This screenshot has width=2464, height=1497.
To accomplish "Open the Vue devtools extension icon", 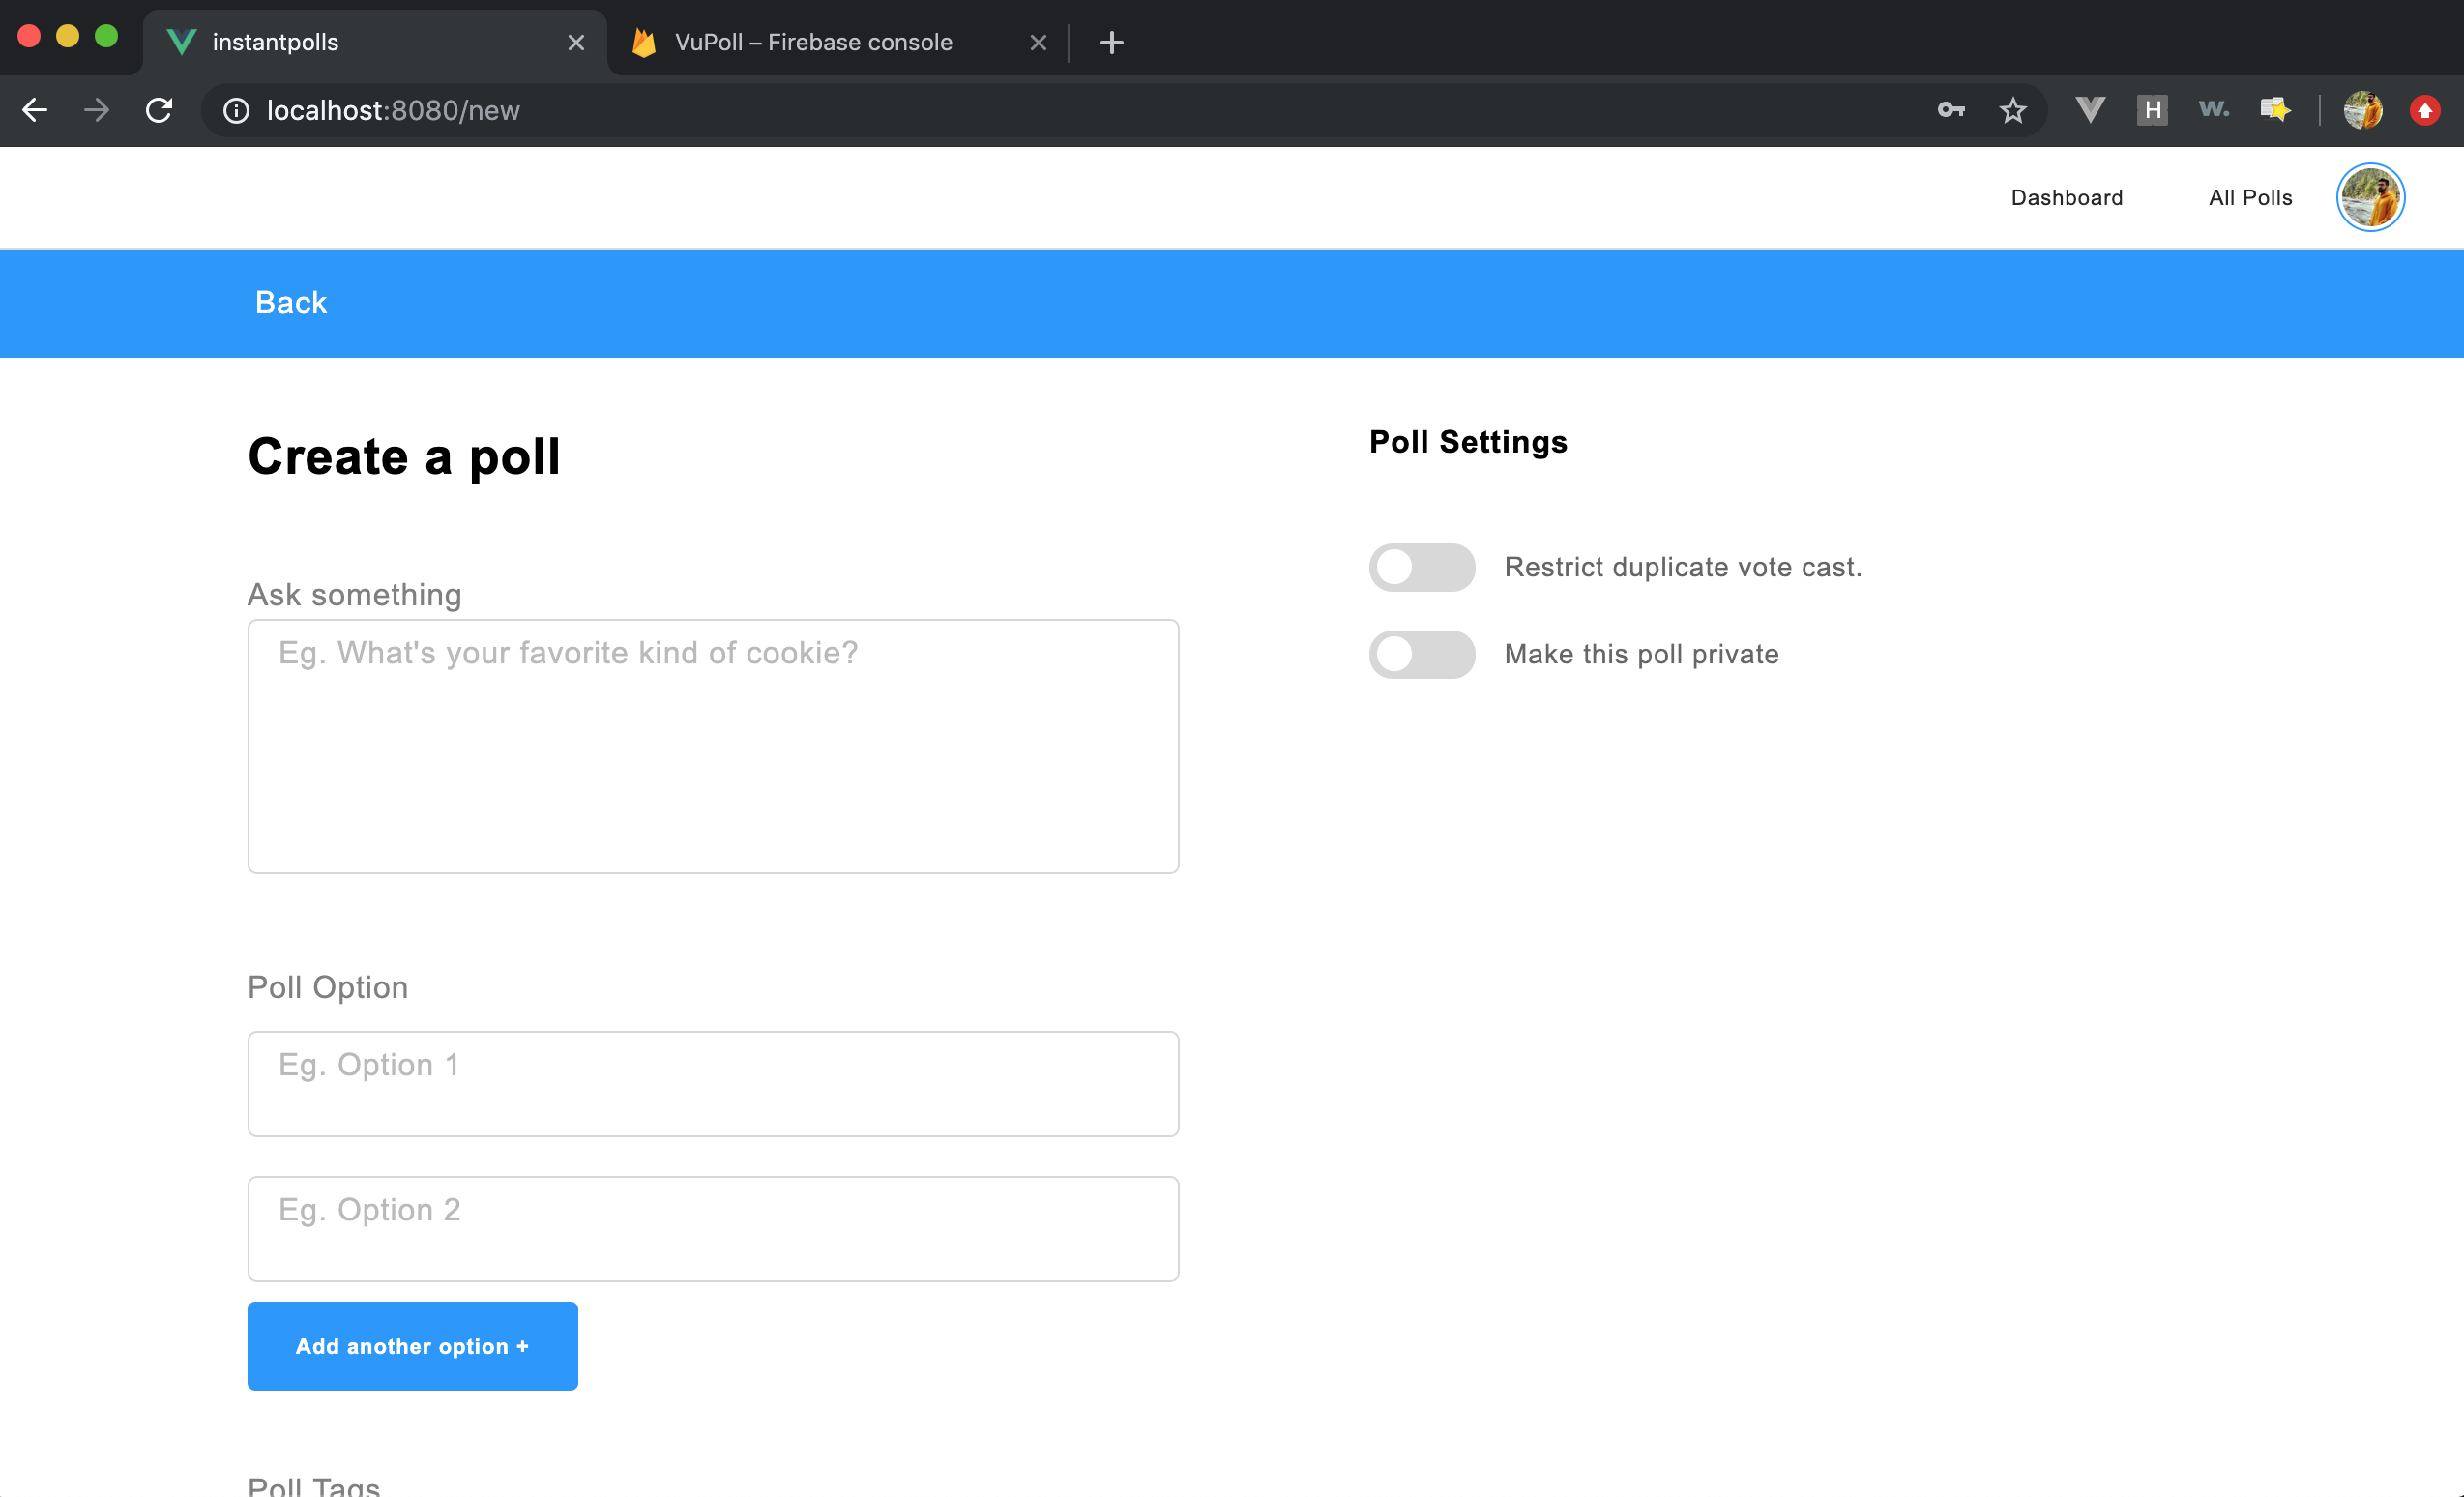I will point(2089,110).
